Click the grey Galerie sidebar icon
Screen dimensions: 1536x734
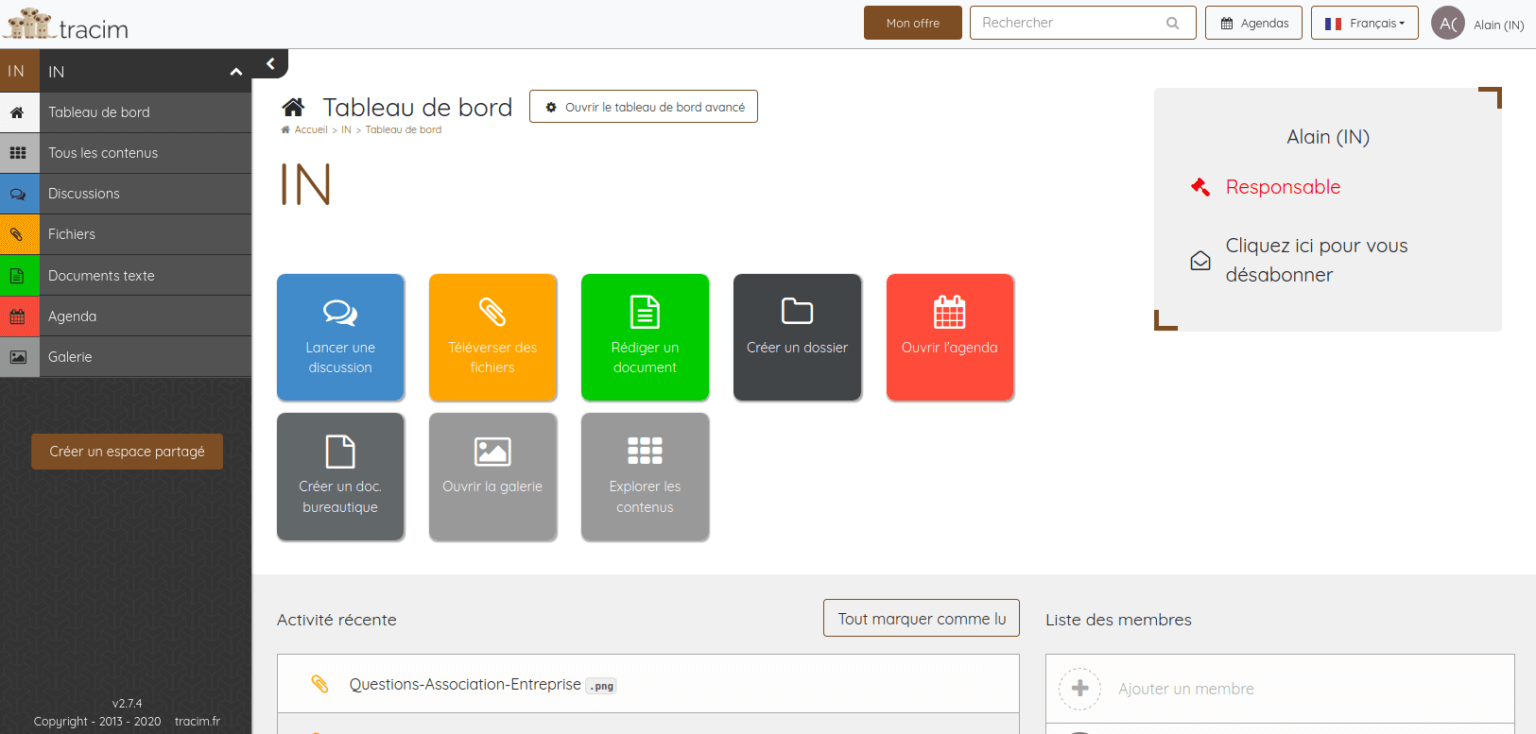click(x=18, y=357)
